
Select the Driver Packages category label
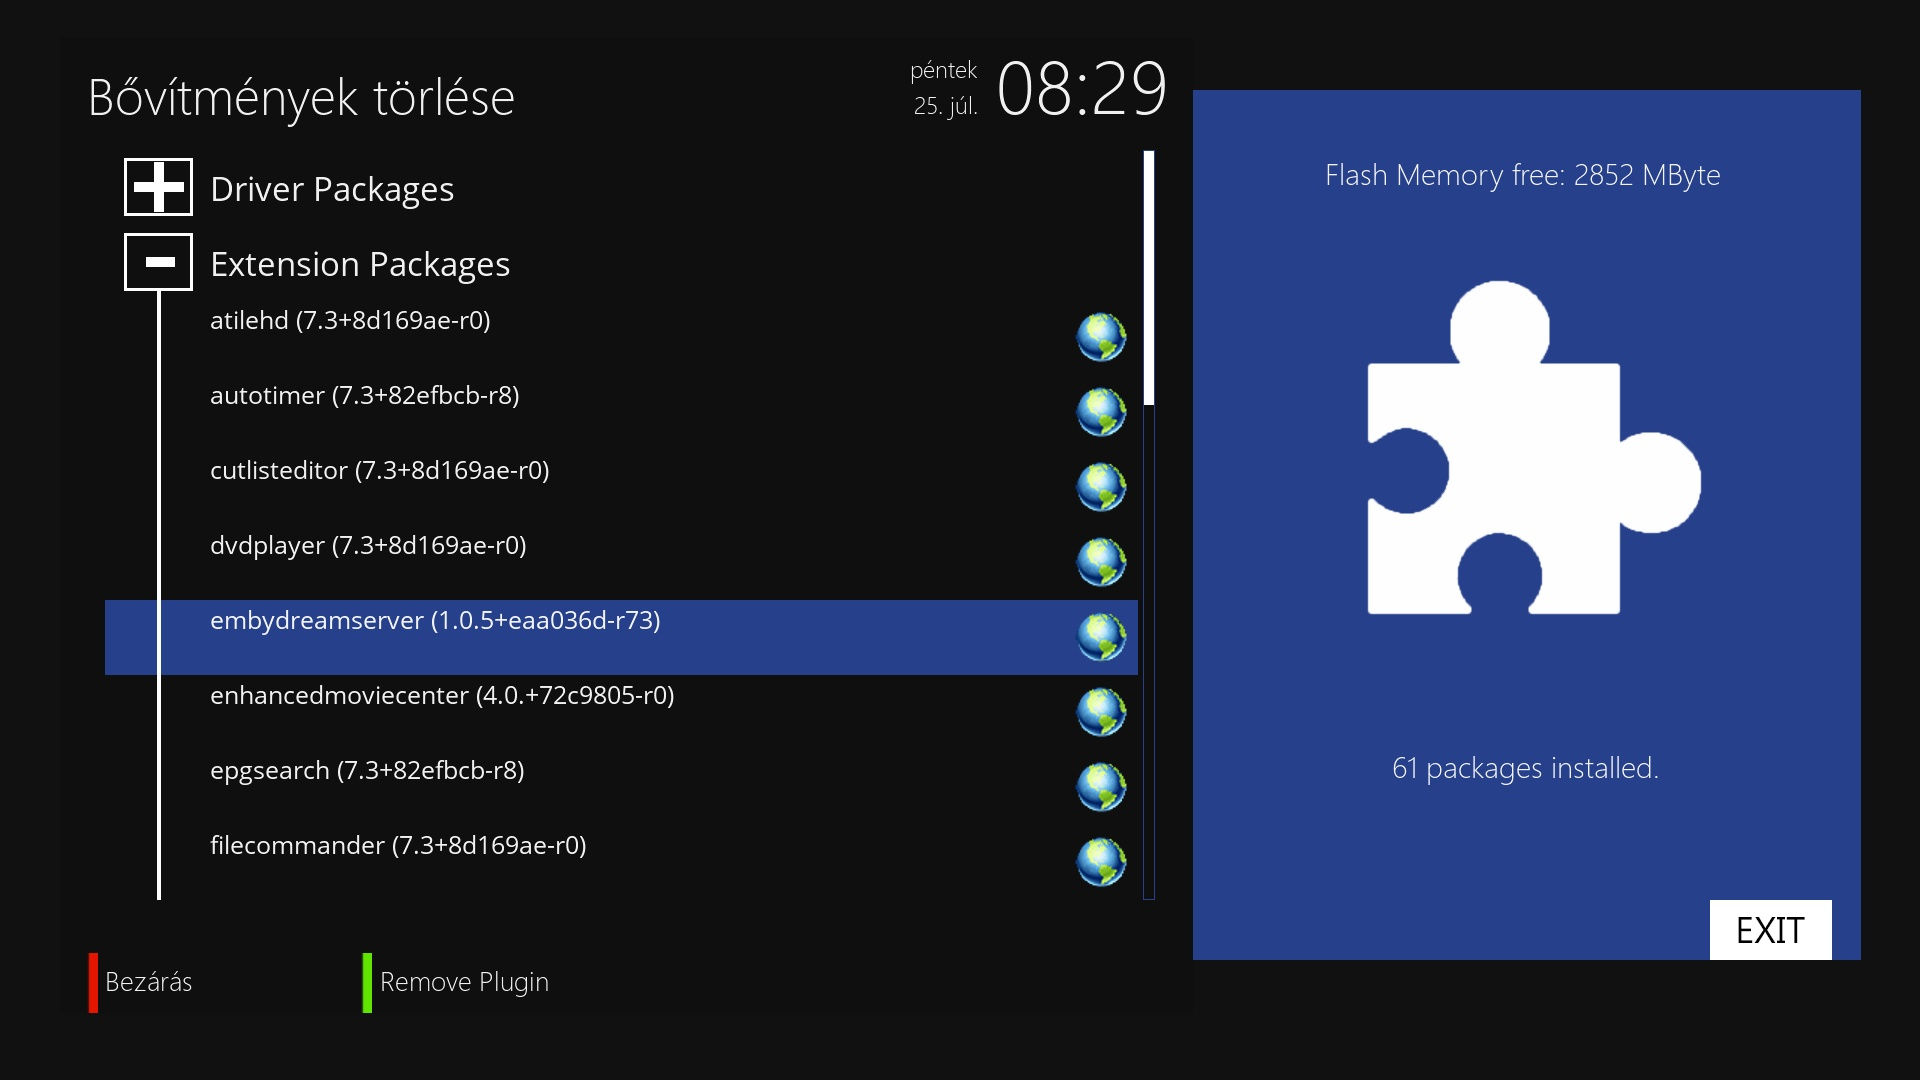(332, 189)
